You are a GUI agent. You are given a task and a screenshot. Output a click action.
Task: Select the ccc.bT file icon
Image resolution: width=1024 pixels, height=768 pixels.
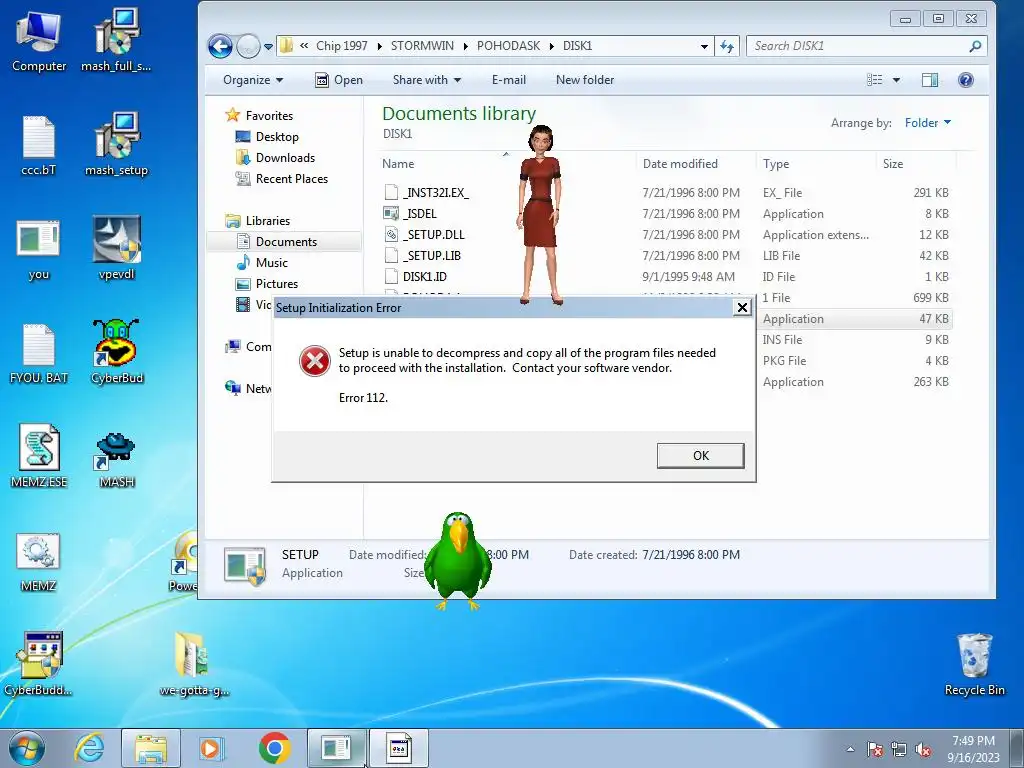click(39, 145)
